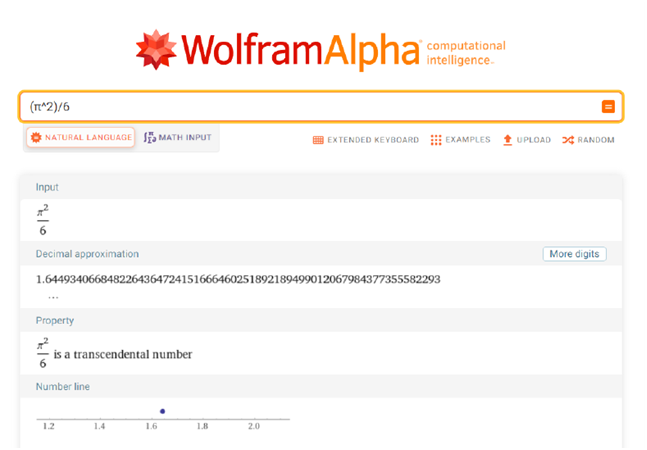This screenshot has width=647, height=450.
Task: Open the Examples link
Action: [468, 140]
